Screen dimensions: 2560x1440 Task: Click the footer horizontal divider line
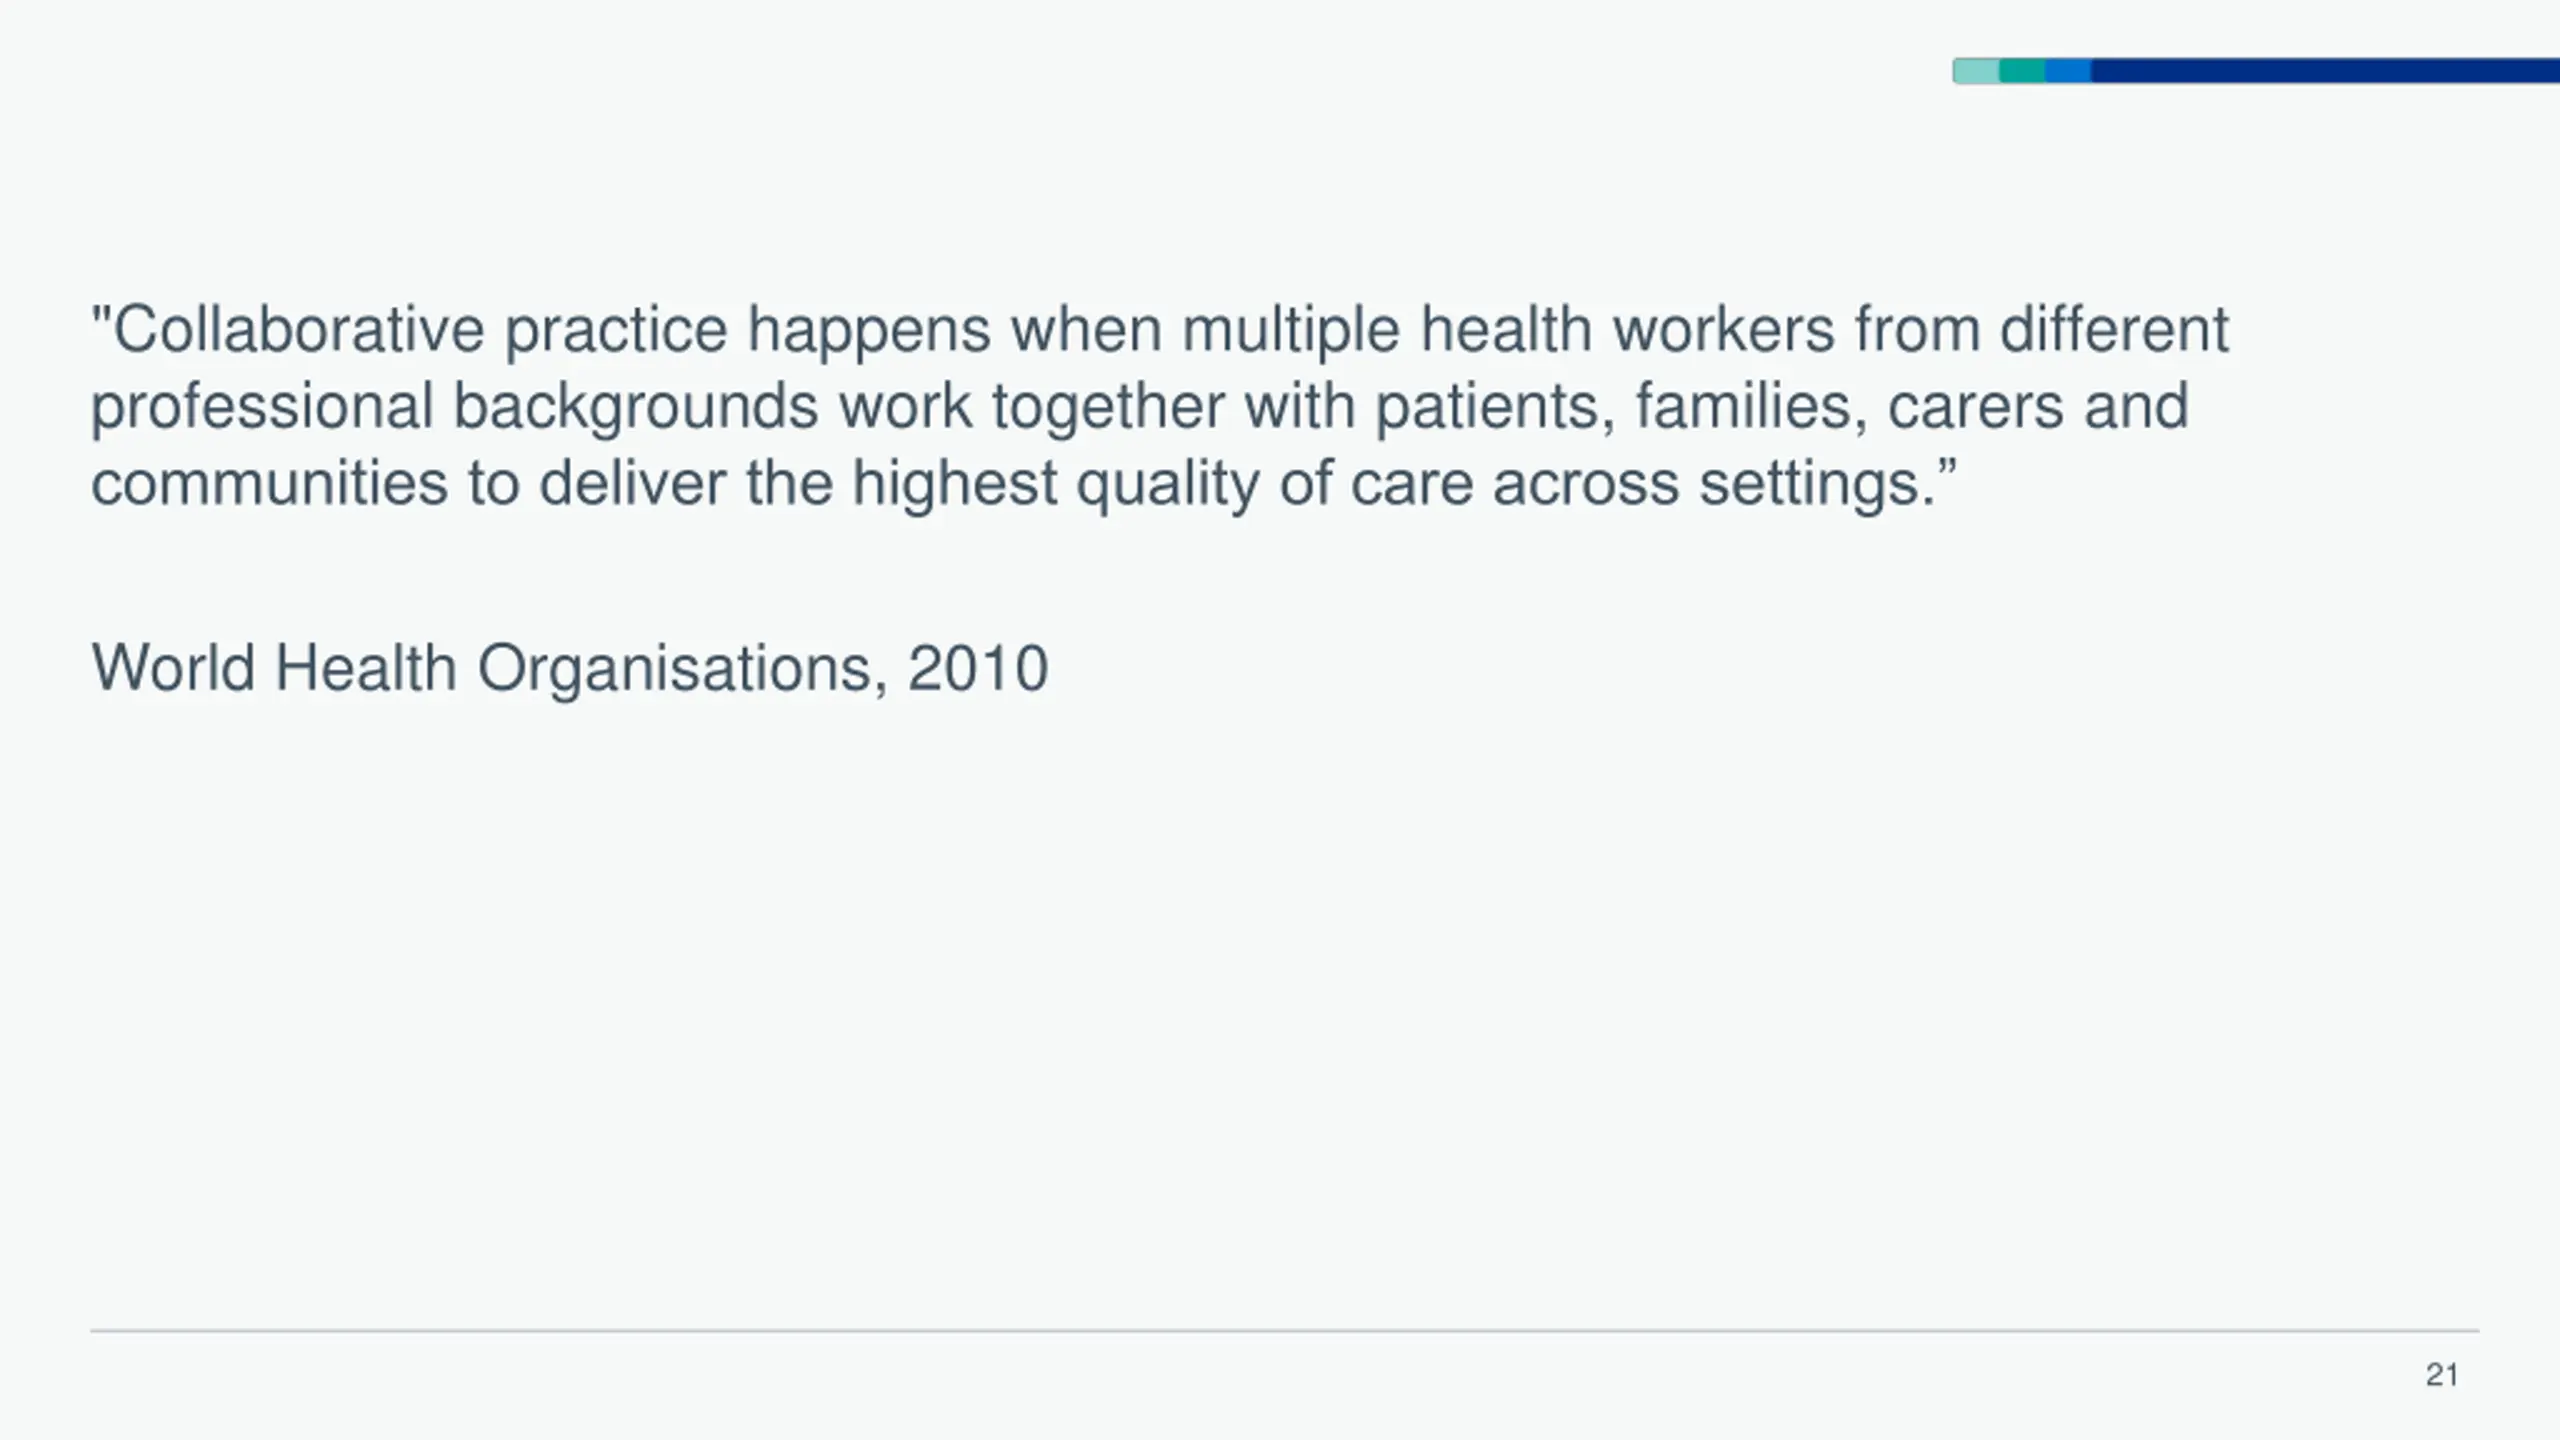click(1284, 1331)
